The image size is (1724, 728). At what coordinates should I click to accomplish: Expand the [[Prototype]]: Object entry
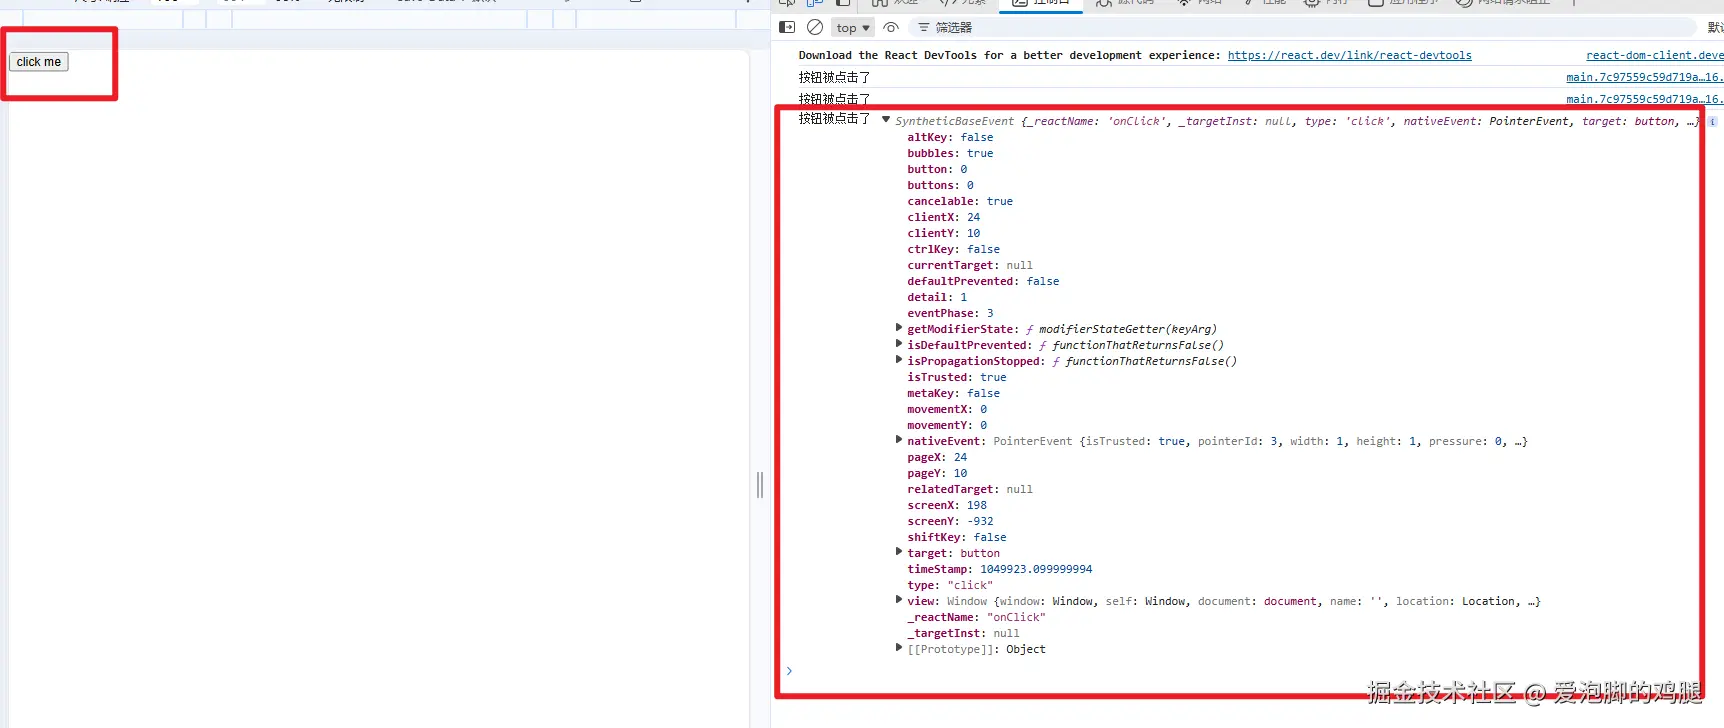click(899, 648)
